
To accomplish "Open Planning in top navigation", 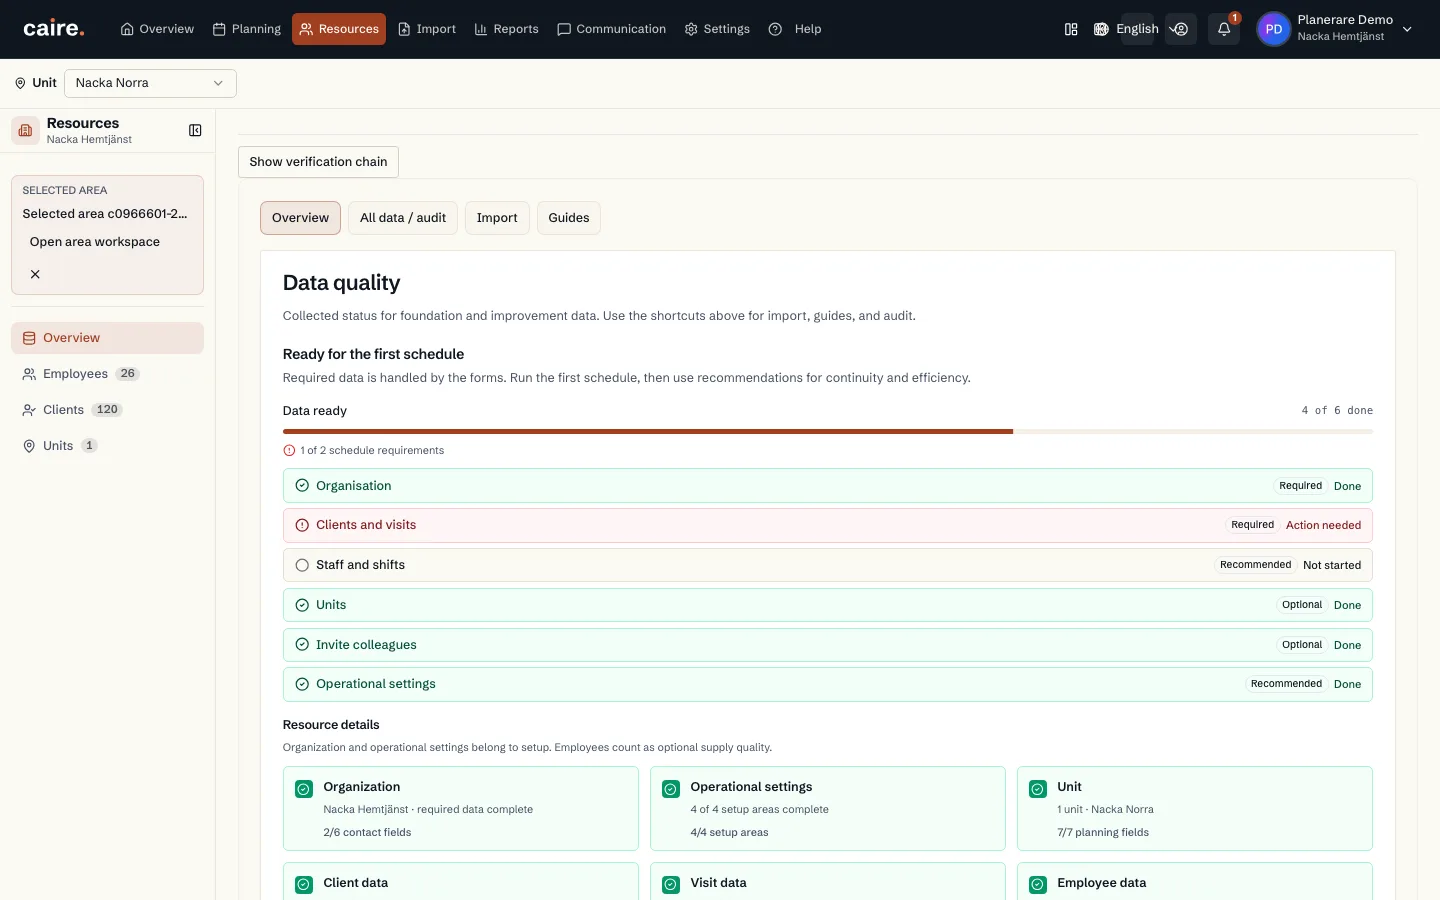I will point(247,29).
